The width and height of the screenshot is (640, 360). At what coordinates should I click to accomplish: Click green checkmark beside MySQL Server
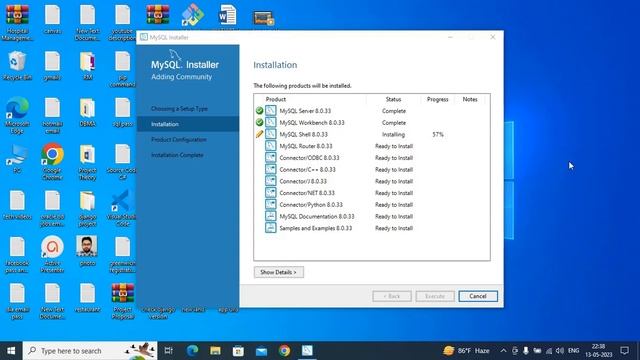(259, 111)
